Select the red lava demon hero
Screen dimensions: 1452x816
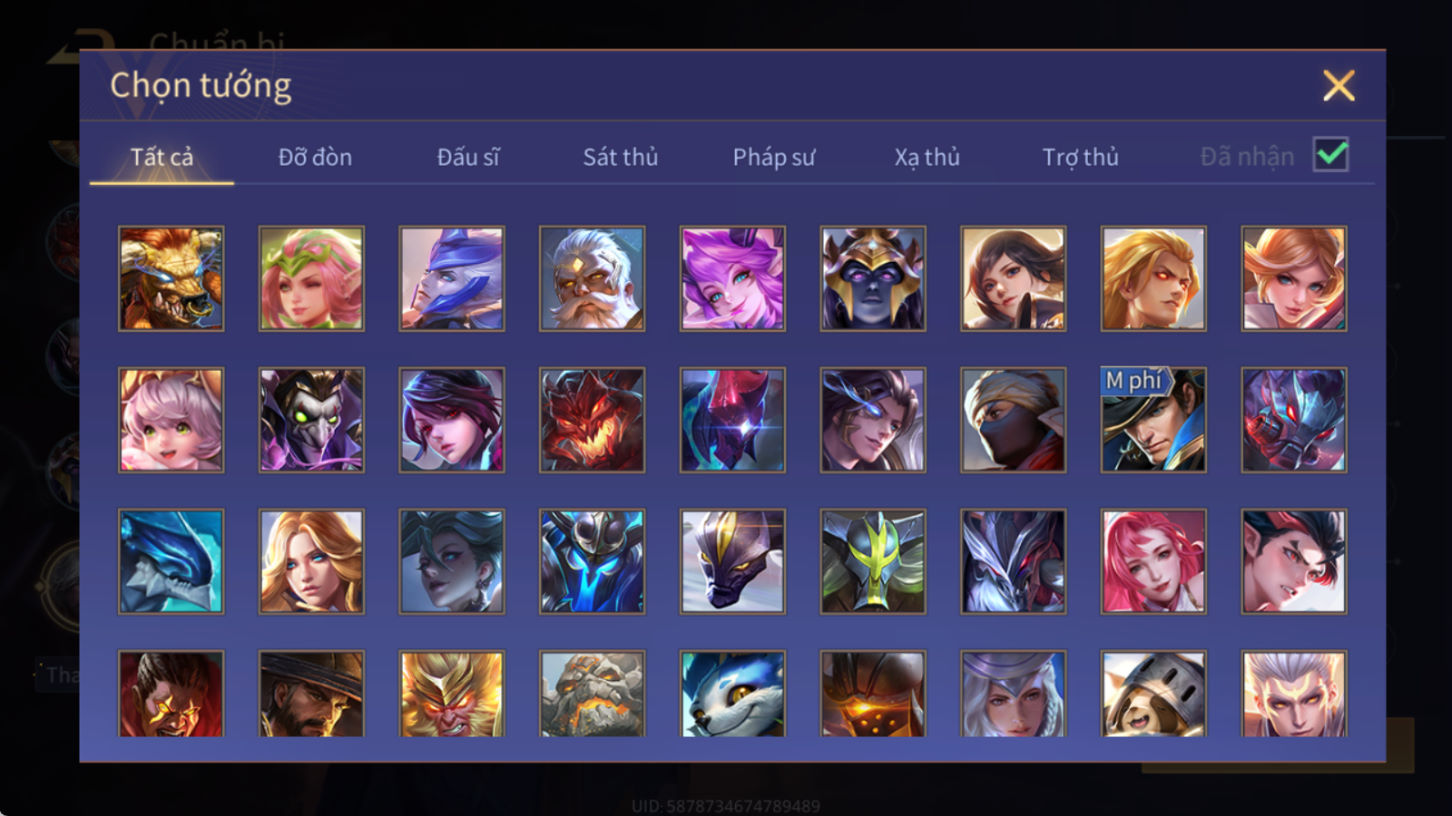(592, 420)
